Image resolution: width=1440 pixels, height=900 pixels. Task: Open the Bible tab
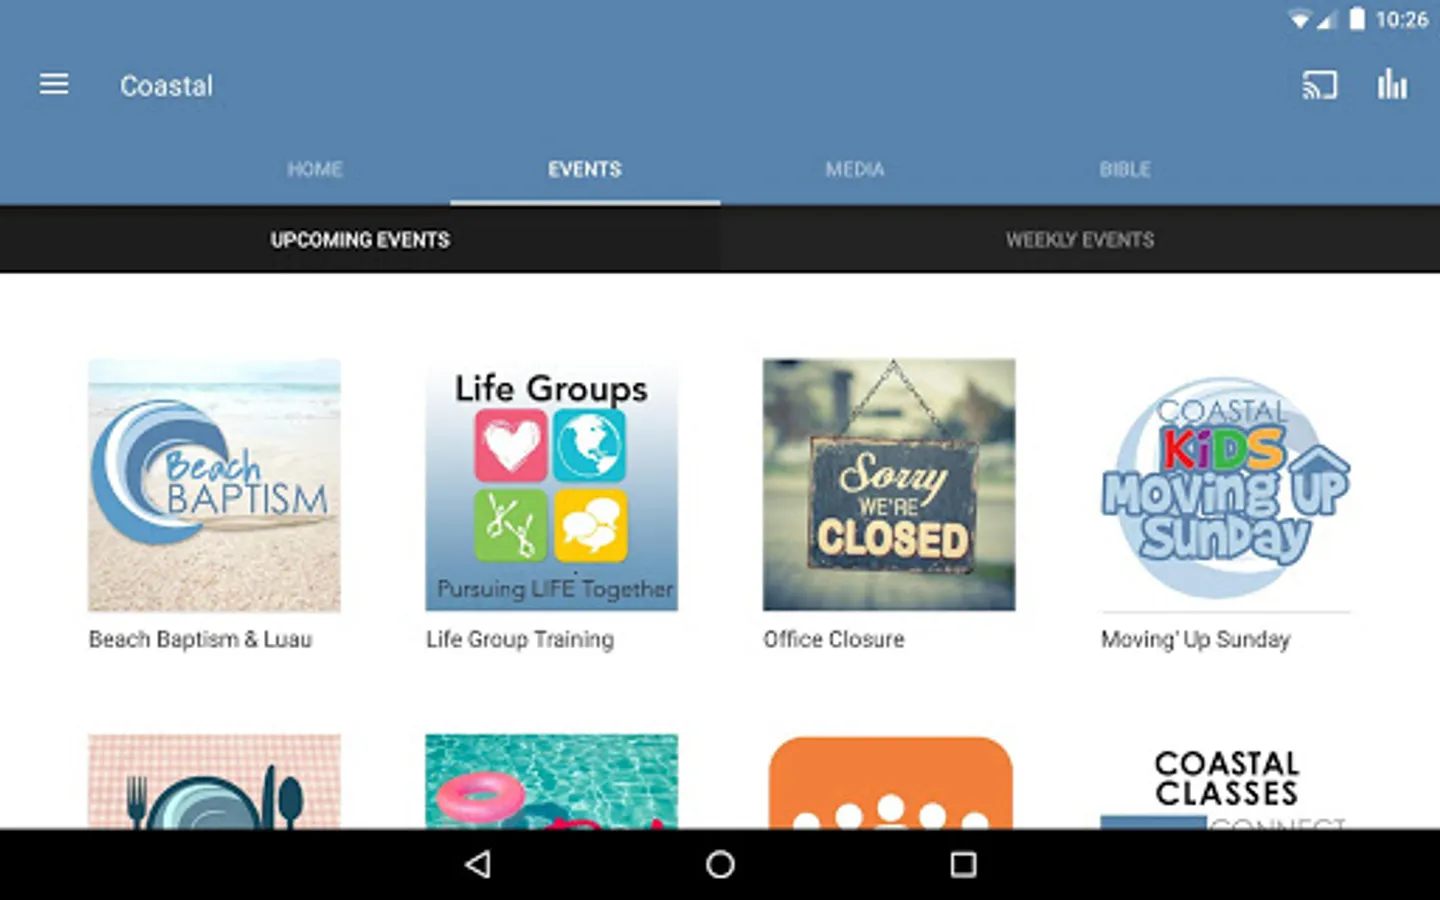[x=1125, y=170]
